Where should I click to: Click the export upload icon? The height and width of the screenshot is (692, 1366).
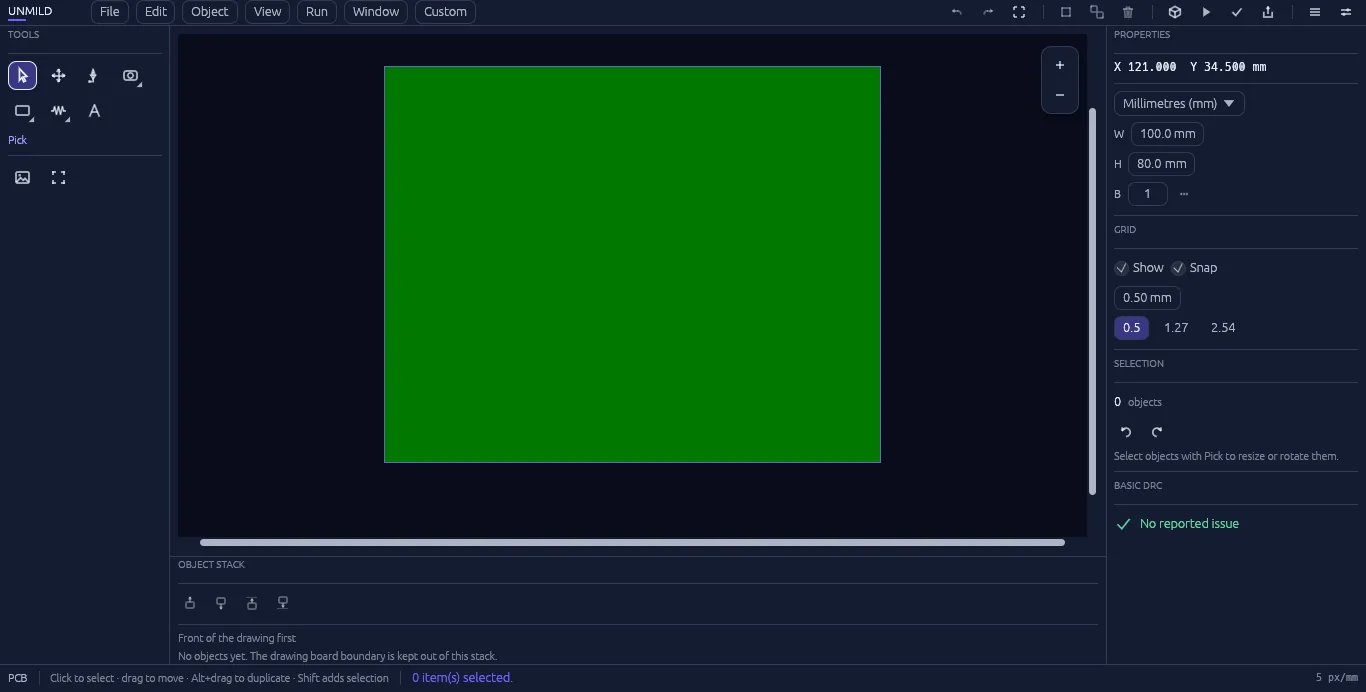1268,12
